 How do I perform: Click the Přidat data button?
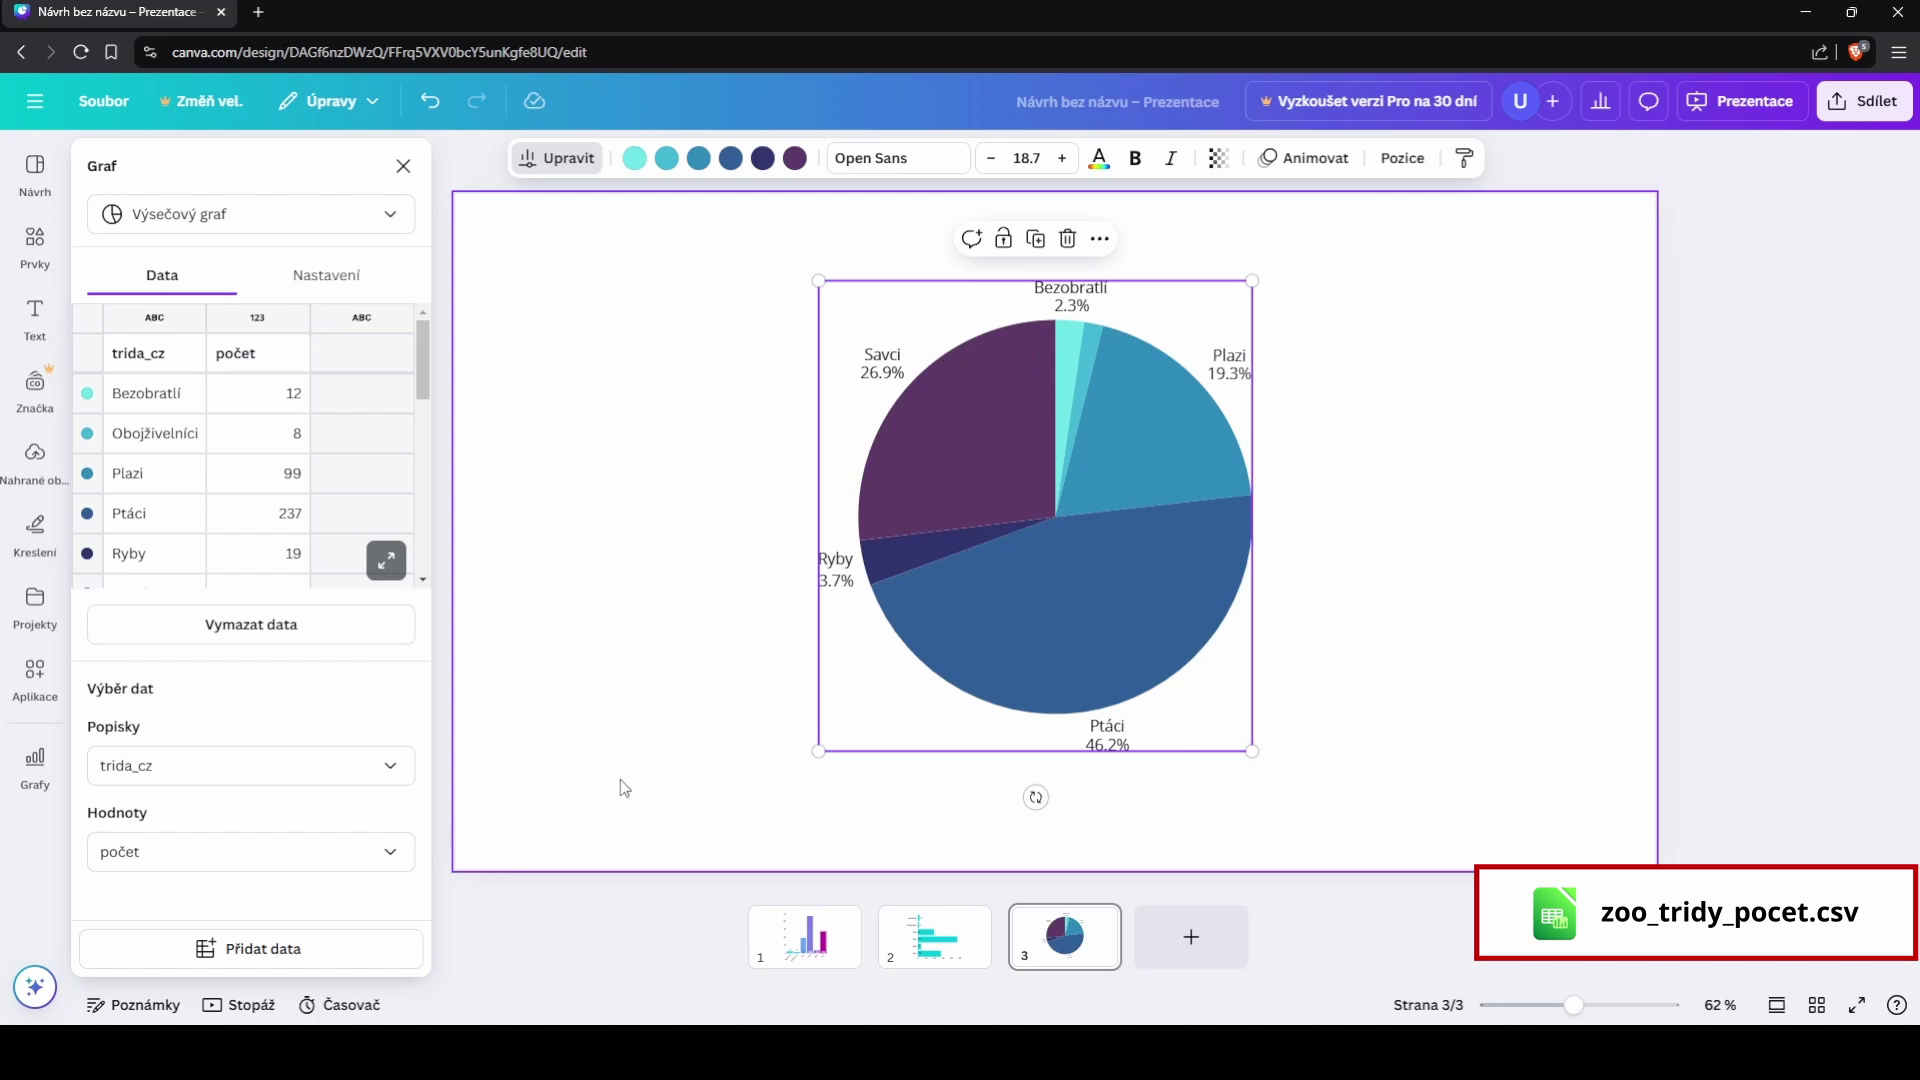coord(251,949)
